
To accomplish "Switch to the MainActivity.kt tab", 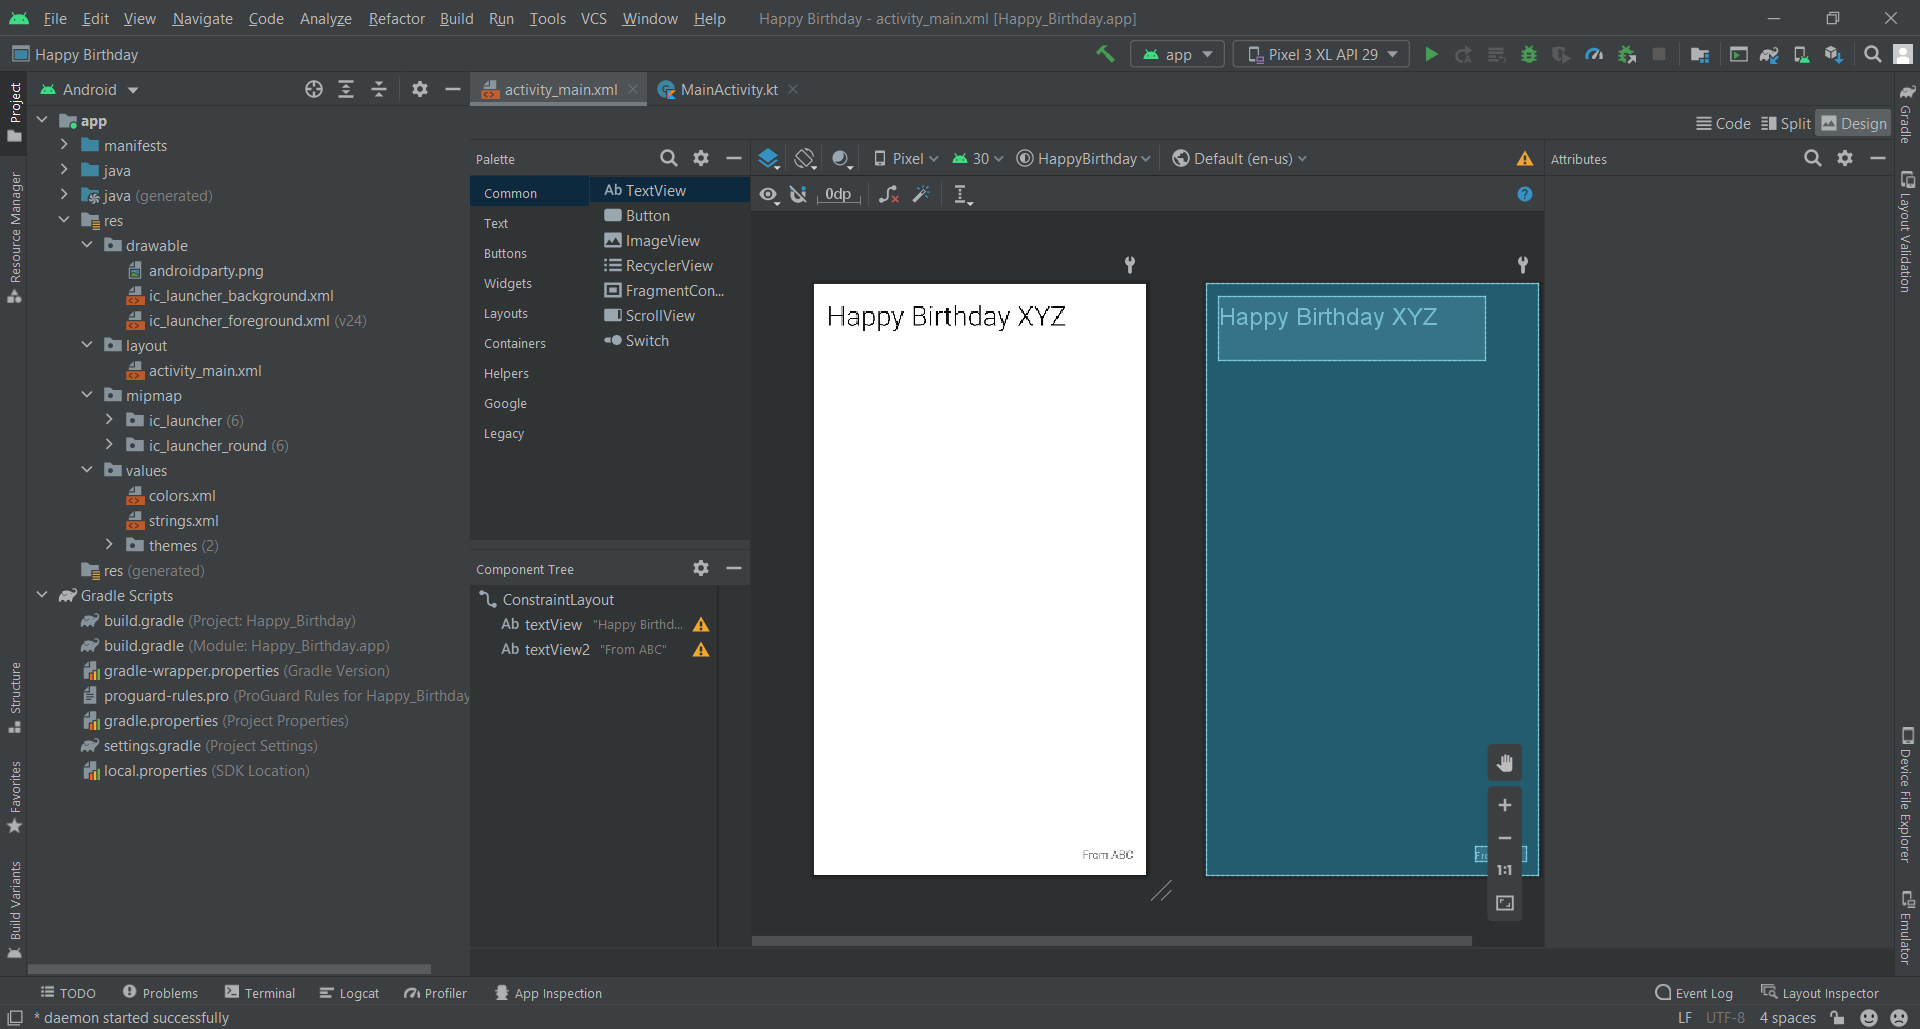I will (x=728, y=89).
